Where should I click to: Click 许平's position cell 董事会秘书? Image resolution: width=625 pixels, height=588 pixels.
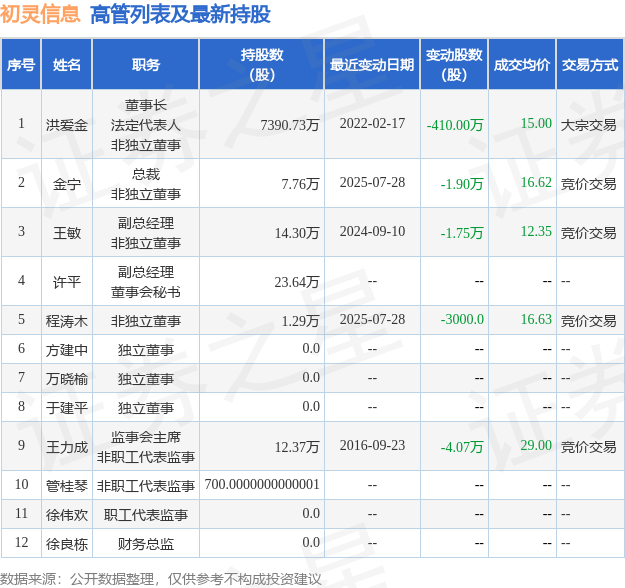(x=146, y=292)
